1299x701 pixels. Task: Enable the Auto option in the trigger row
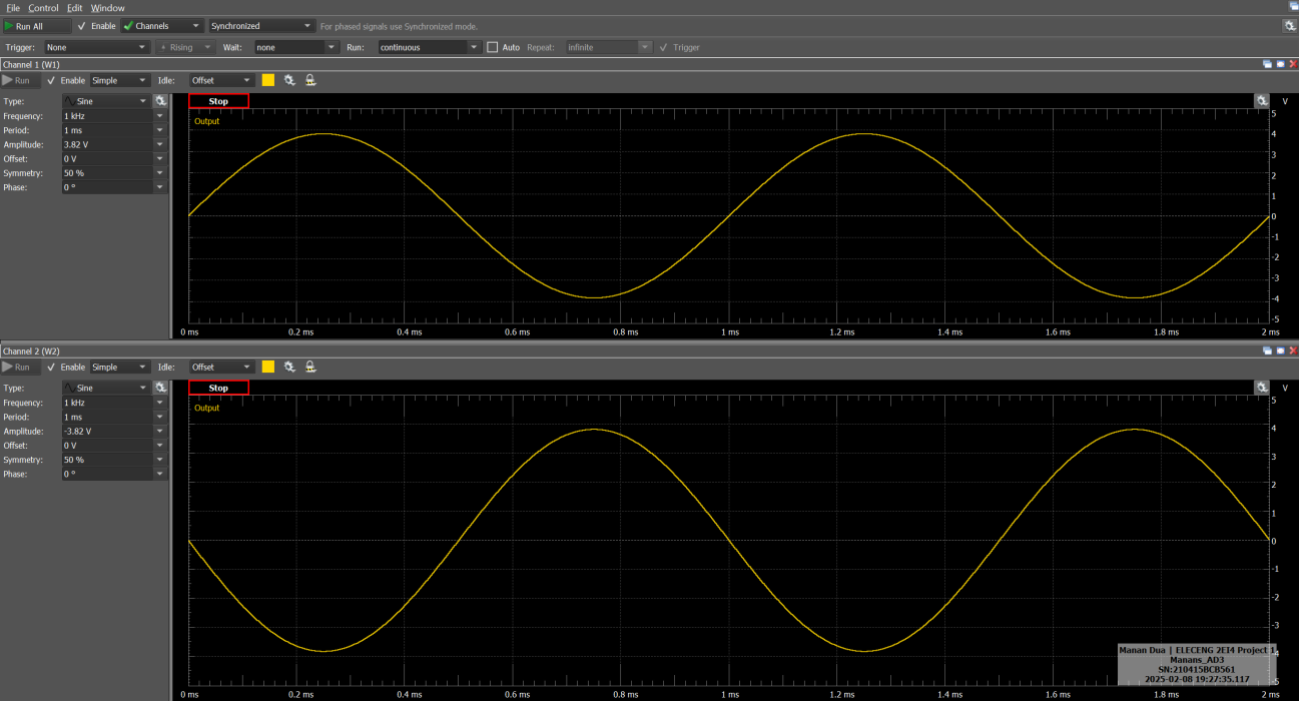tap(491, 47)
